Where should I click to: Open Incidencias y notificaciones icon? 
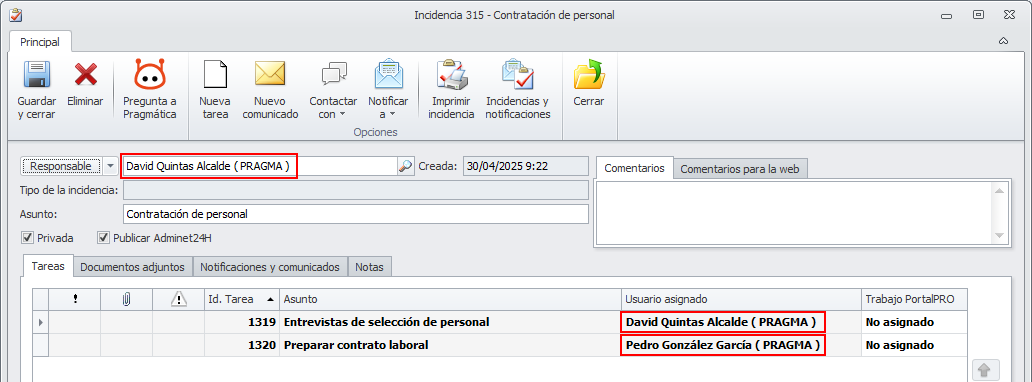tap(517, 74)
